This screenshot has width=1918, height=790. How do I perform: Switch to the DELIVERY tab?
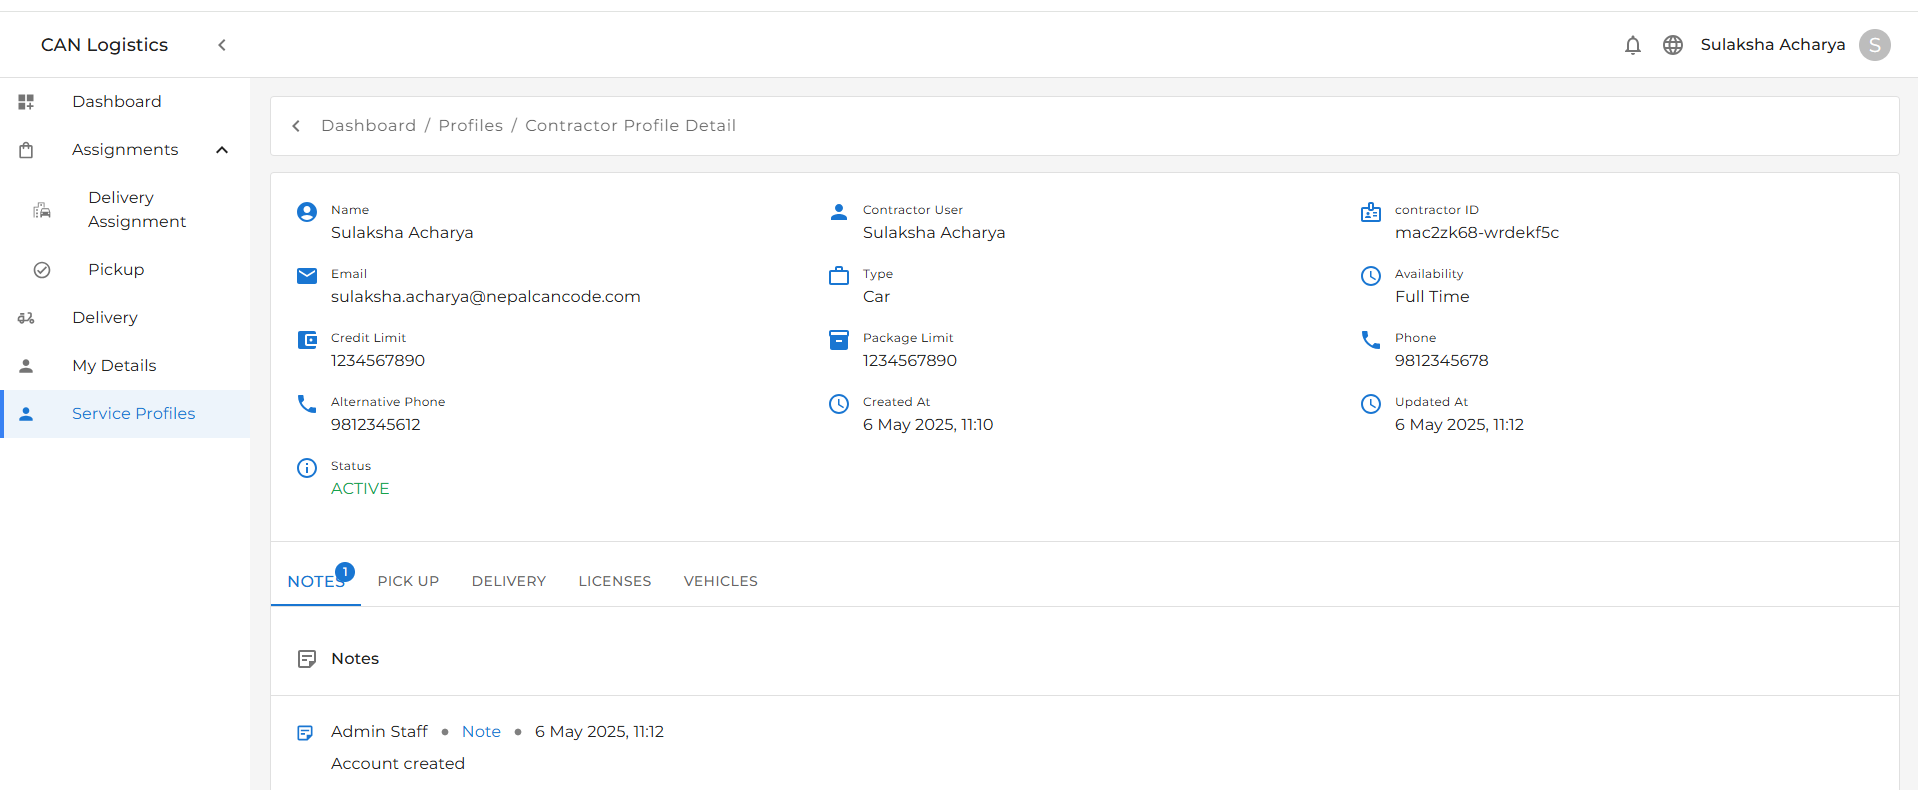pyautogui.click(x=509, y=582)
